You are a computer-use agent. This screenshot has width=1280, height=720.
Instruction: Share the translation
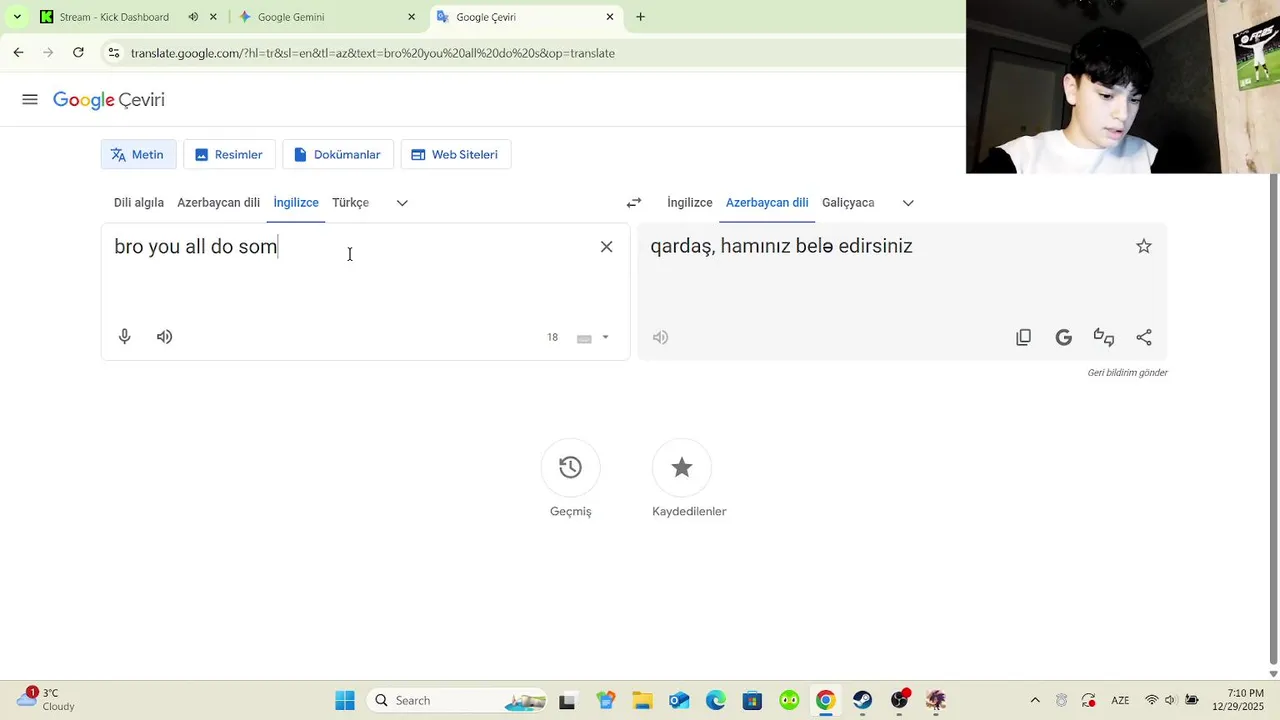tap(1144, 337)
